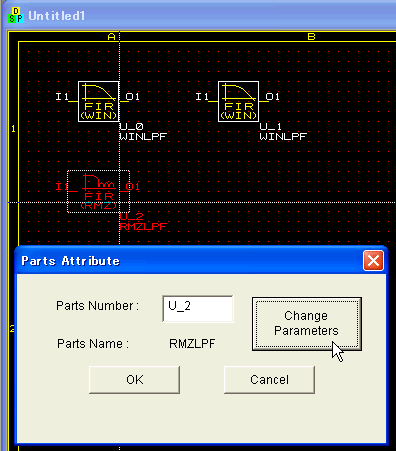Confirm the dialog with OK
This screenshot has height=451, width=396.
[135, 380]
